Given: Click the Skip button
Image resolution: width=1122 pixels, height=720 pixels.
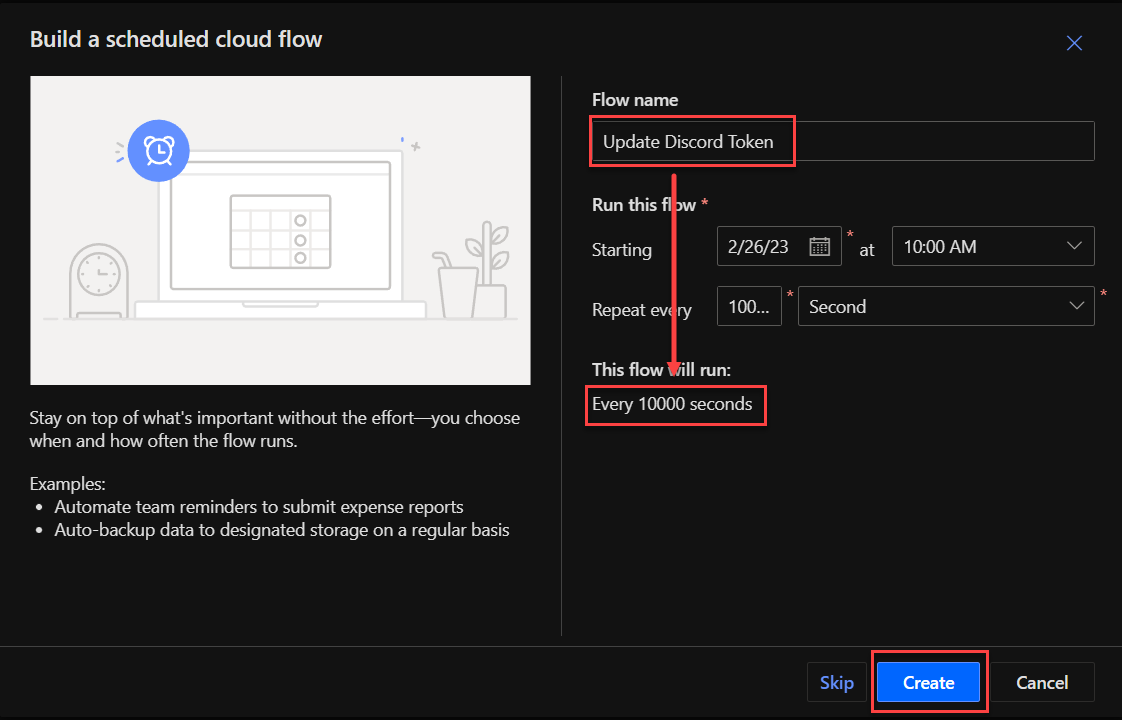Looking at the screenshot, I should coord(836,683).
